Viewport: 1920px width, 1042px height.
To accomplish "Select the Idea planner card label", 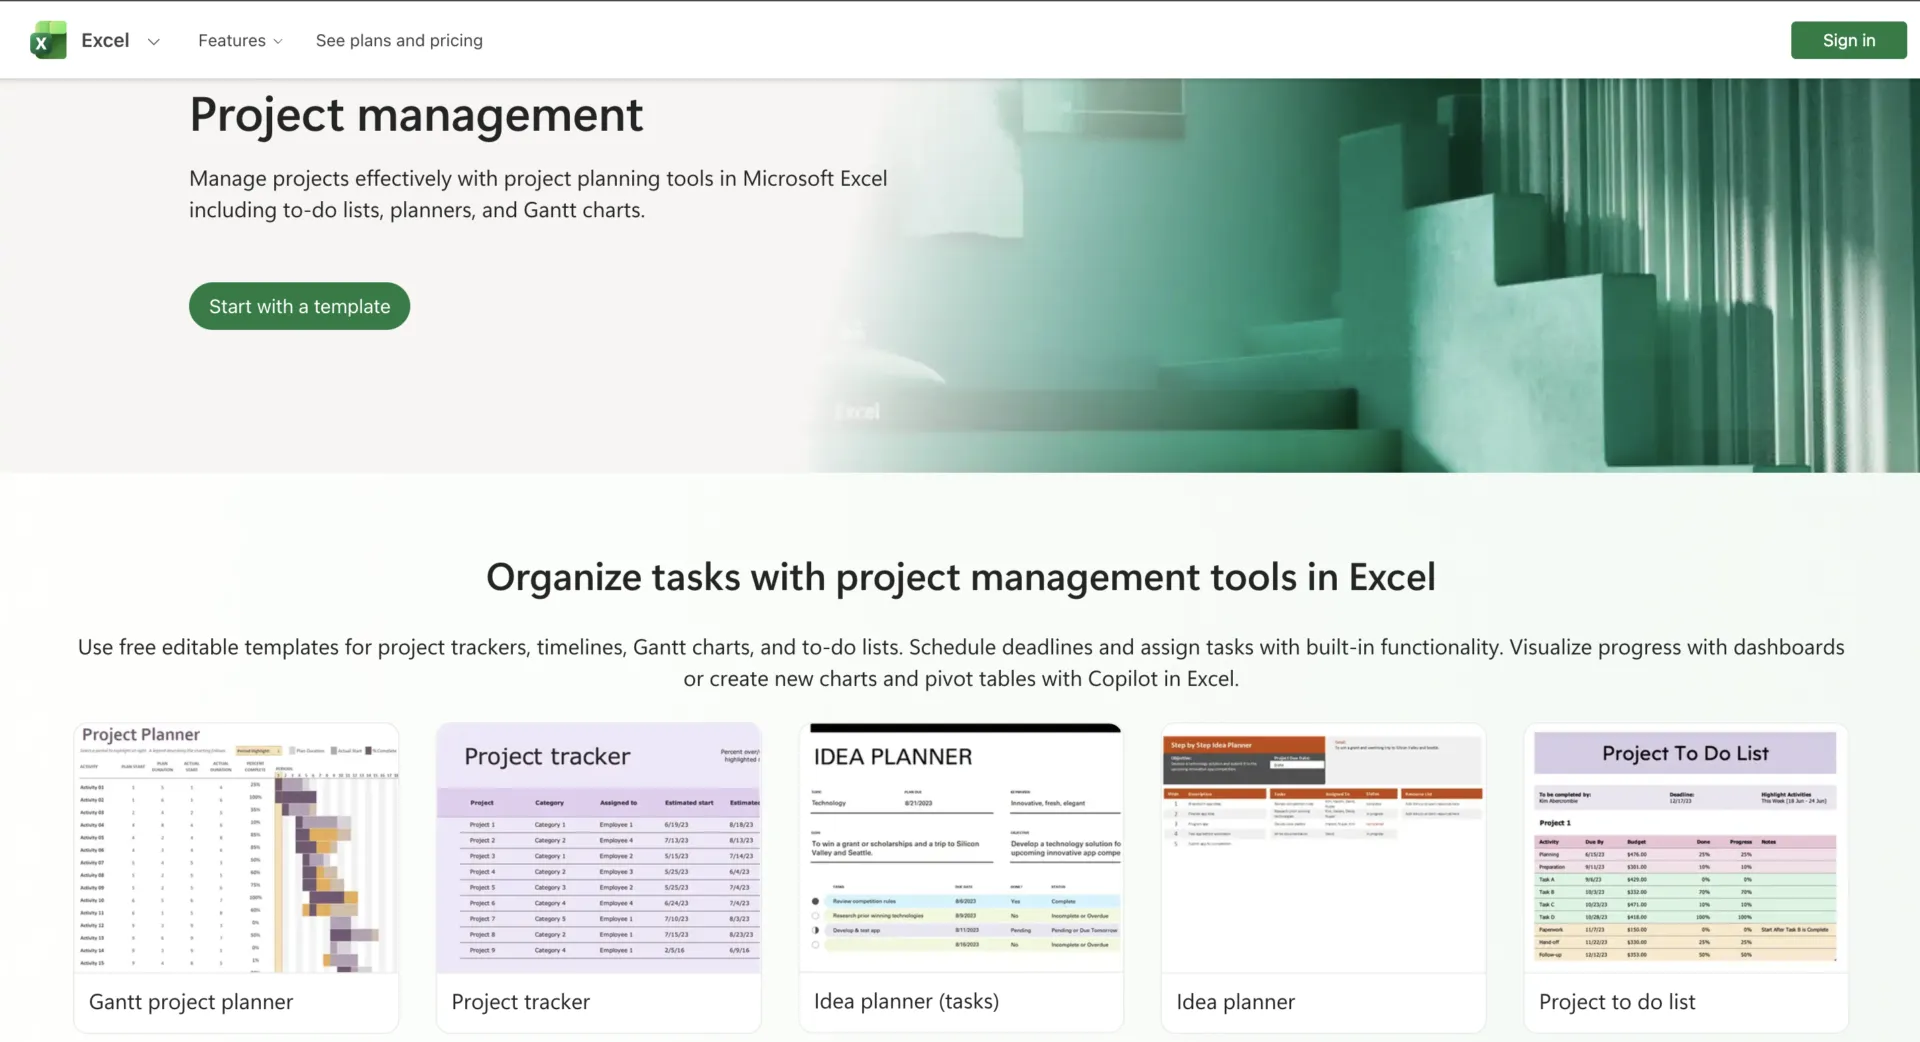I will (x=1235, y=1002).
